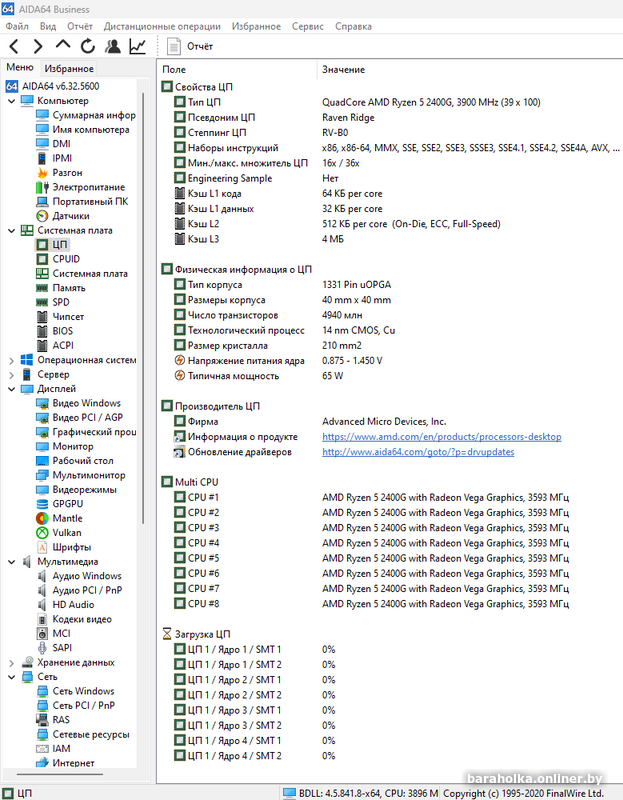This screenshot has height=800, width=623.
Task: Open Кодеки видео tree item
Action: (x=74, y=619)
